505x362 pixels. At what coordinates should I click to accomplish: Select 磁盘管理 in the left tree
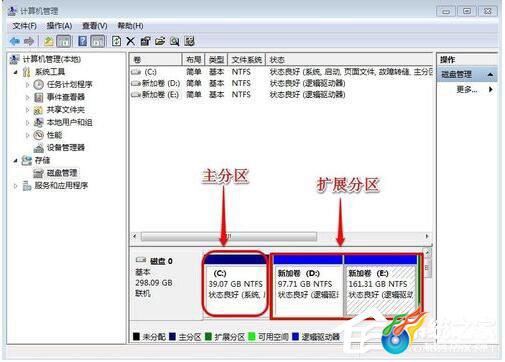(x=62, y=173)
